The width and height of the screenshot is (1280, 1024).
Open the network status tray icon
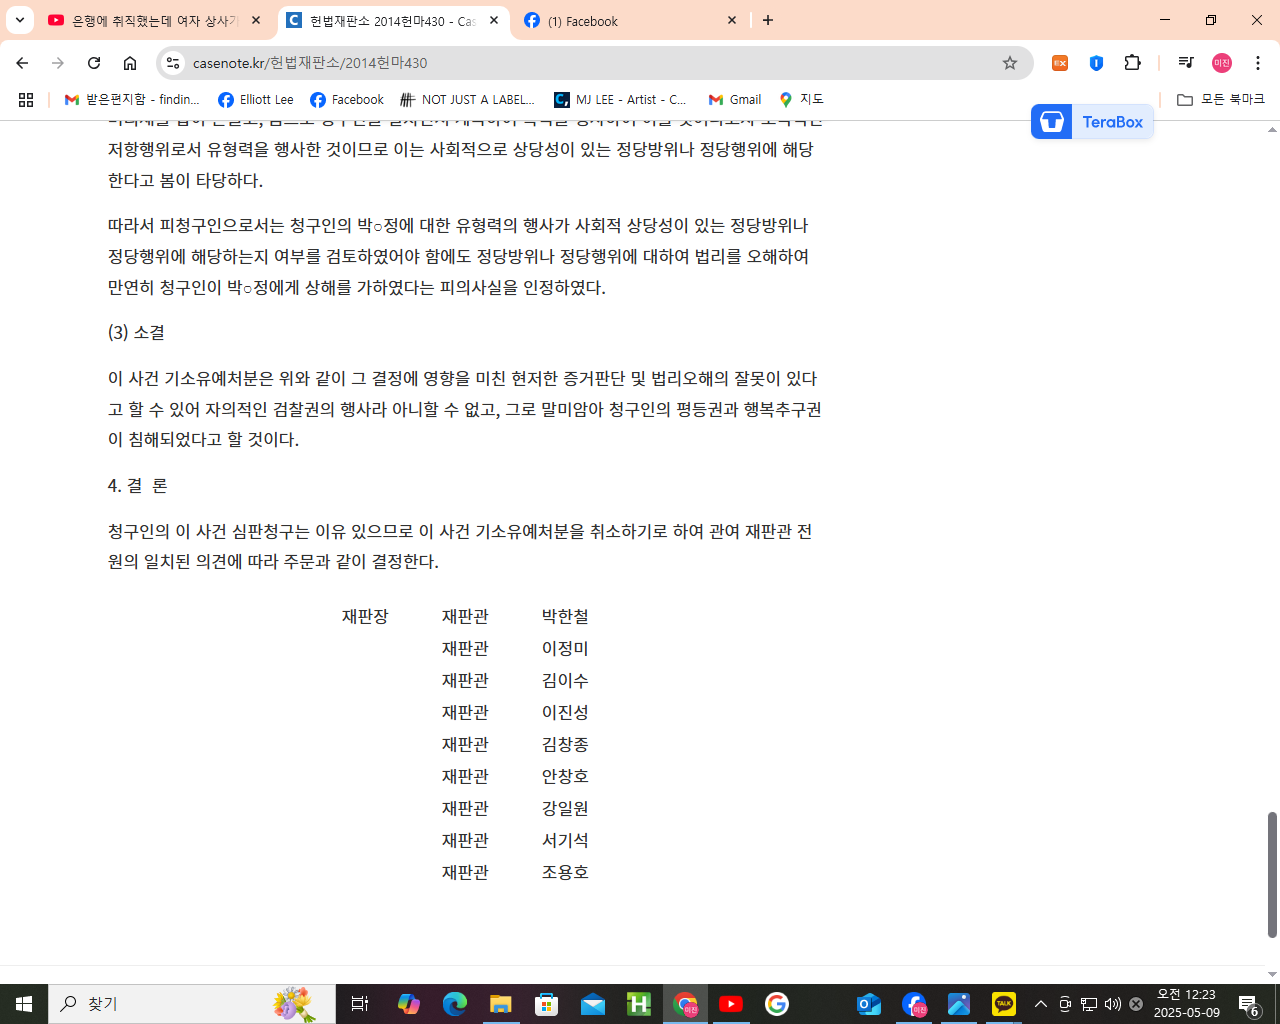click(x=1089, y=1004)
